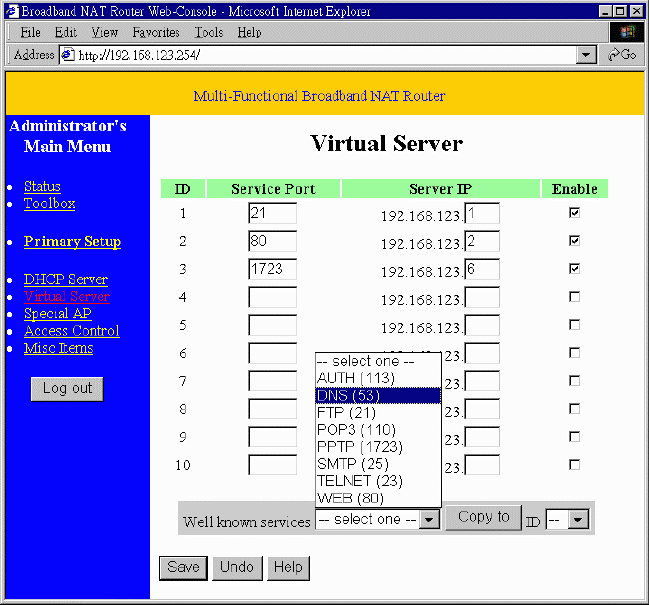Open the Favorites menu
Screen dimensions: 649x605
pos(155,33)
